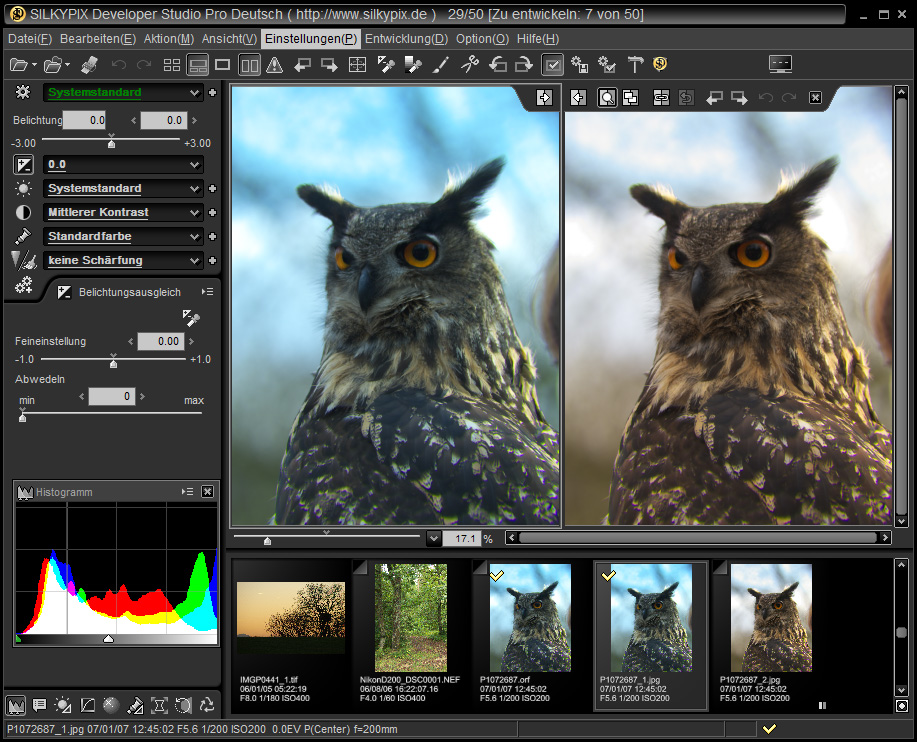Image resolution: width=917 pixels, height=742 pixels.
Task: Rotate image left using toolbar icon
Action: pyautogui.click(x=497, y=65)
